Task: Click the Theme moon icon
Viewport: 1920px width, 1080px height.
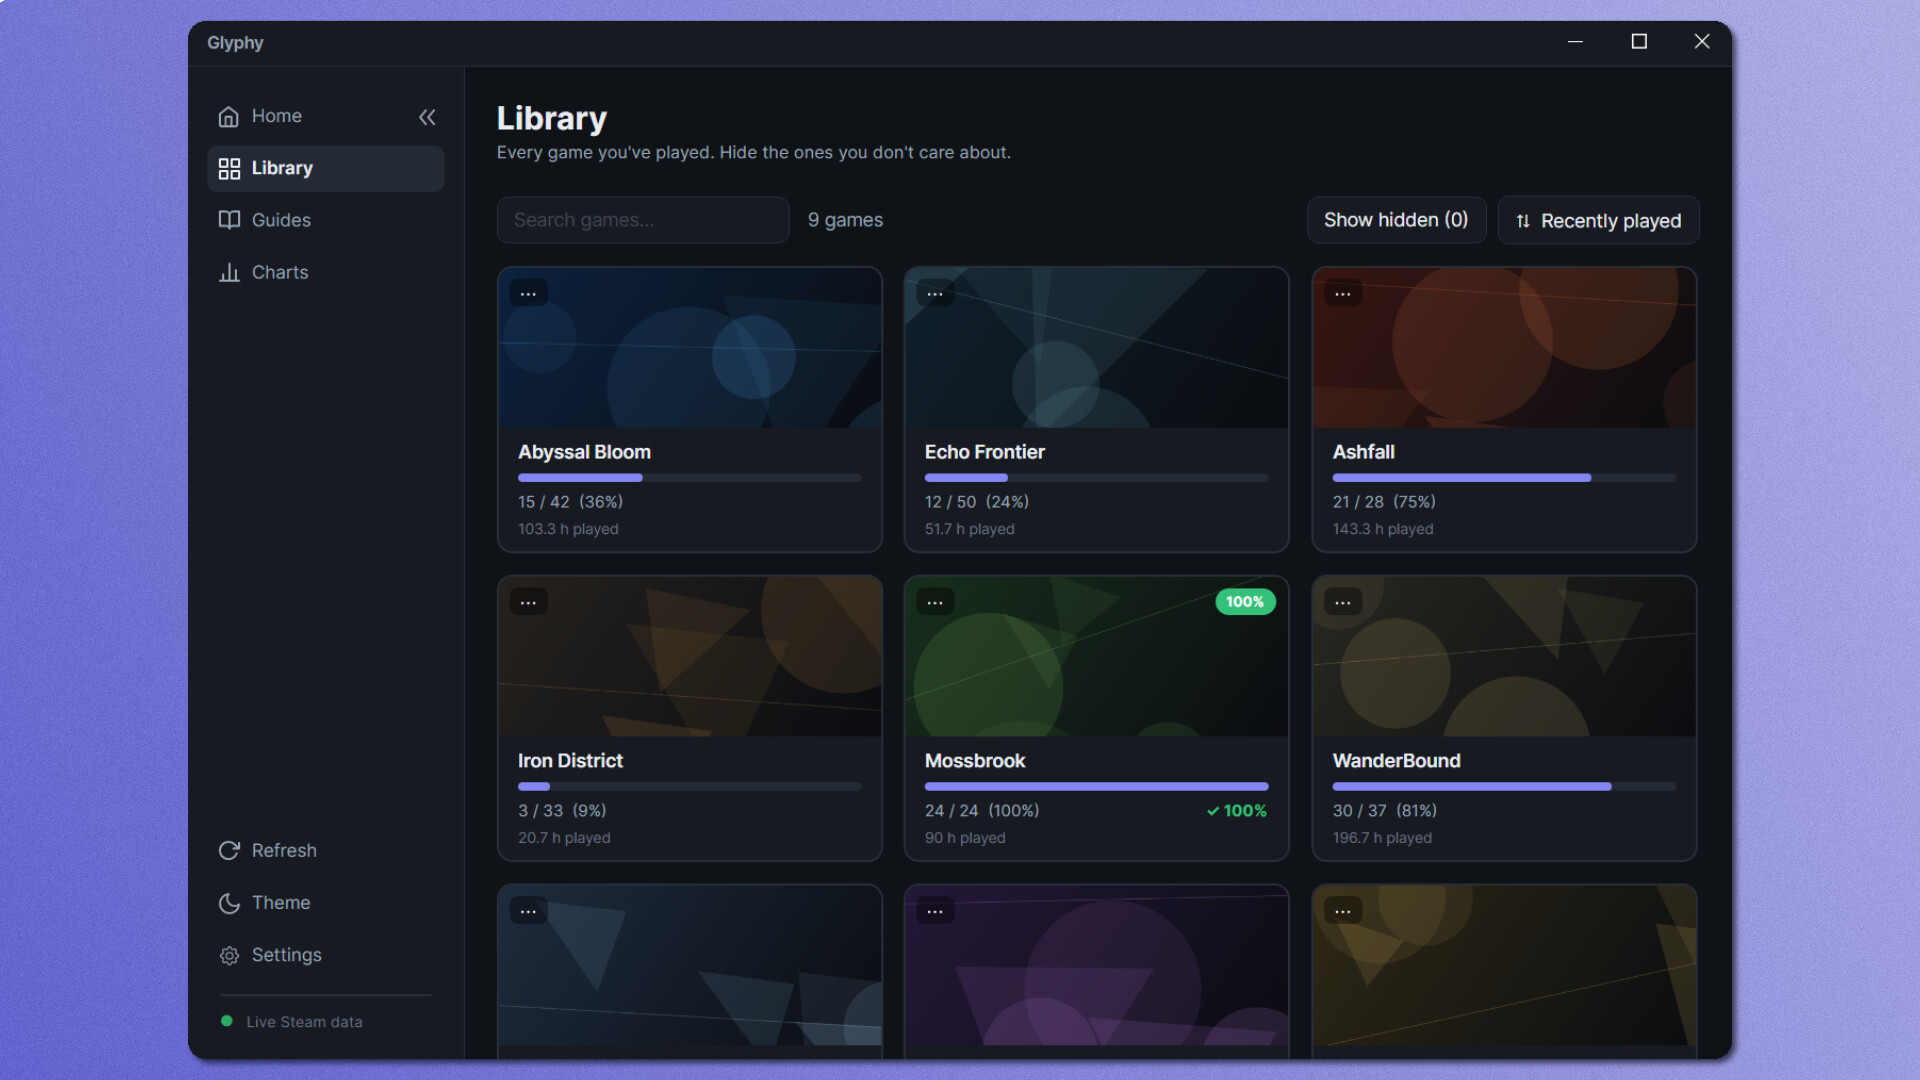Action: click(229, 903)
